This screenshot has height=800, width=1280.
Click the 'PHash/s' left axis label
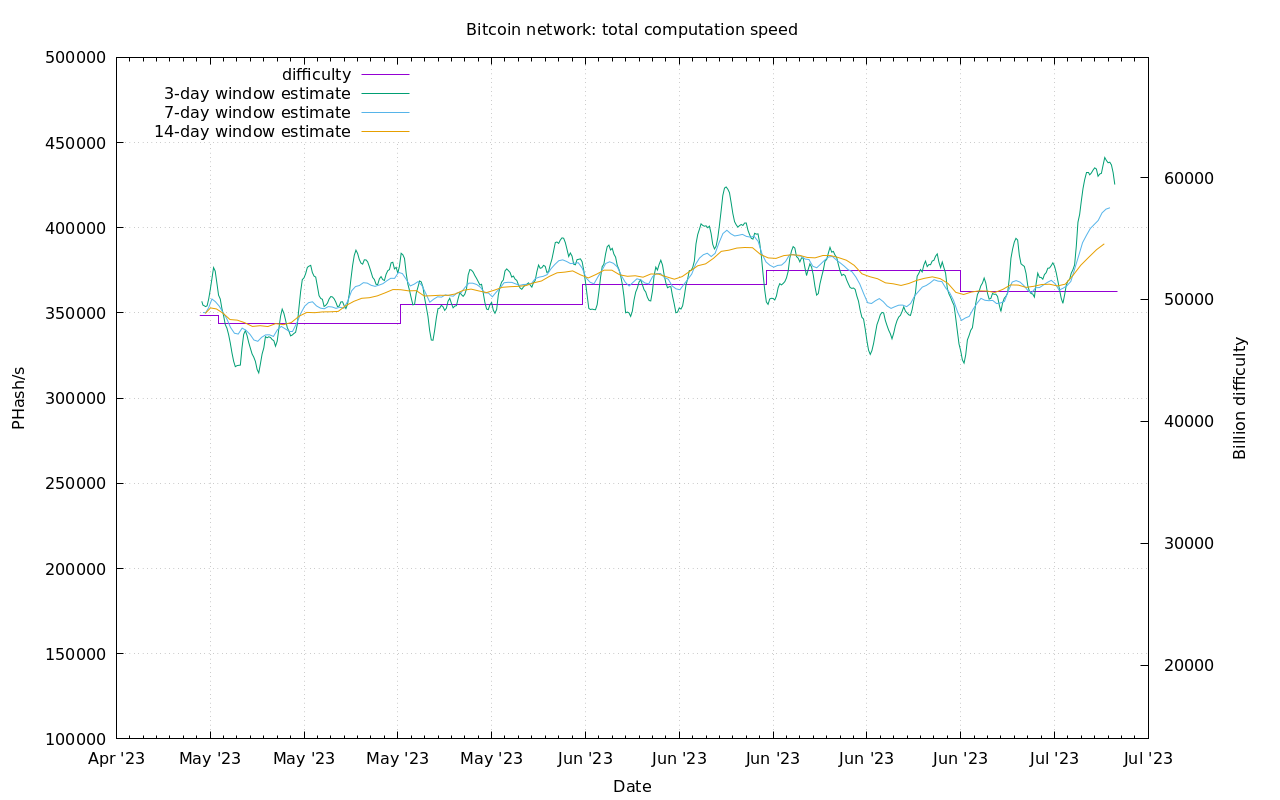tap(19, 398)
